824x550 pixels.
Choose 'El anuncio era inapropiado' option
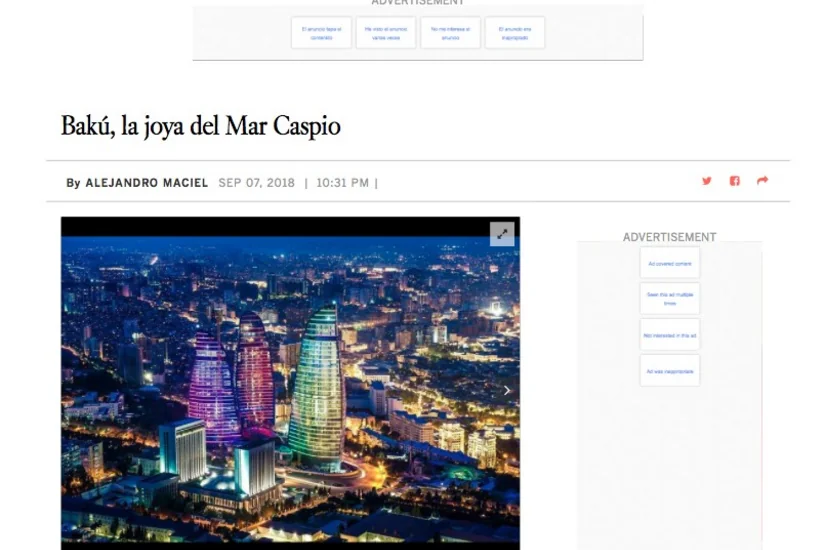pyautogui.click(x=515, y=33)
